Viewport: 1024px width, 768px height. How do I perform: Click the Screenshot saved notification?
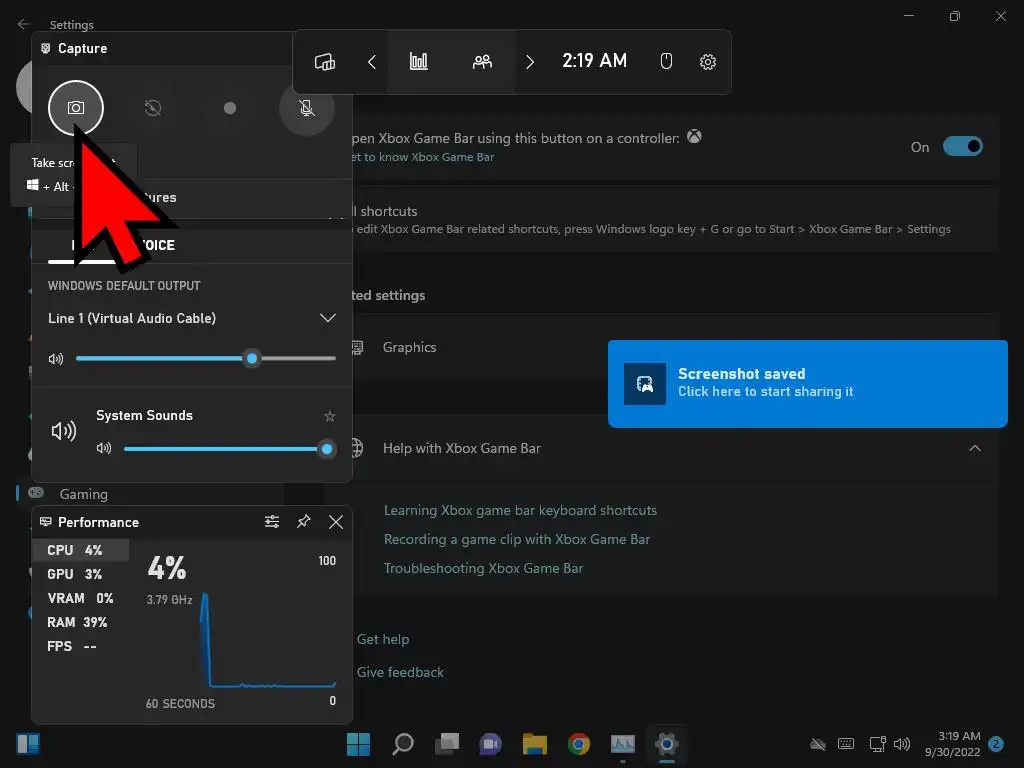[x=807, y=383]
